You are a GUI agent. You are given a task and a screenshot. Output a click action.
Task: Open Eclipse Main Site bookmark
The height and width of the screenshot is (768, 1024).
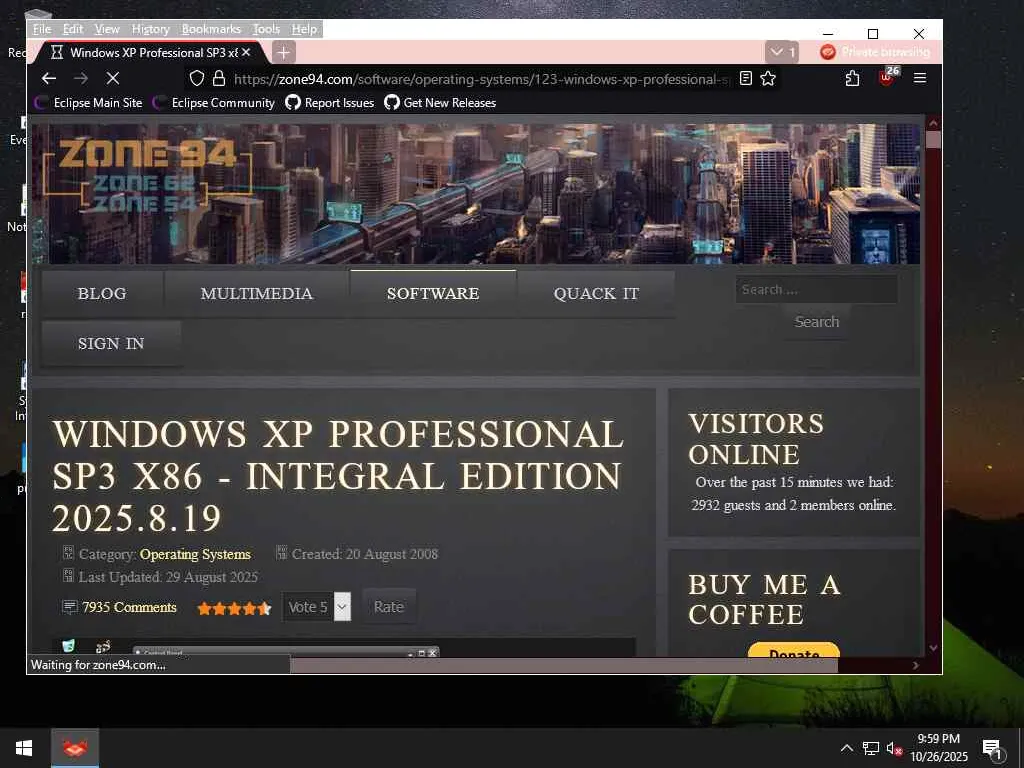[88, 103]
